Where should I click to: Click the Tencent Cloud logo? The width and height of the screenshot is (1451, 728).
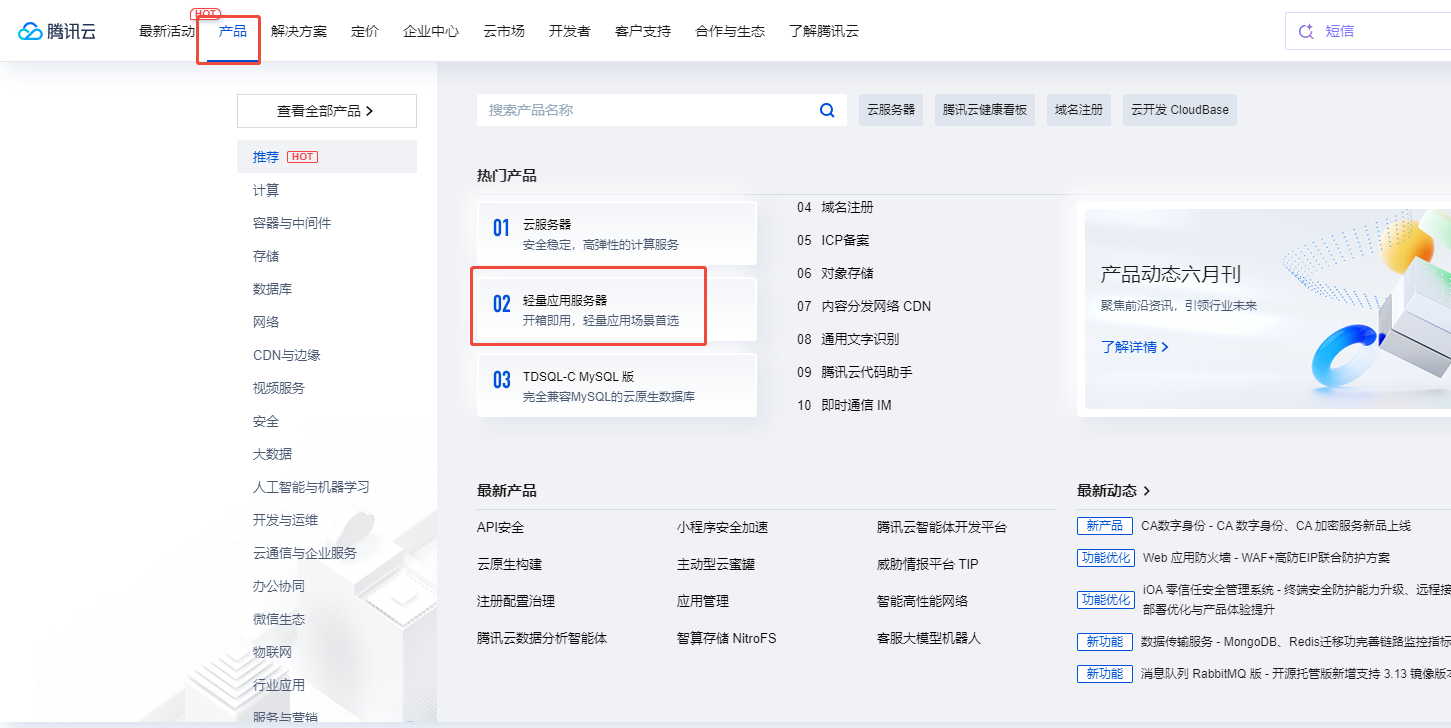coord(57,31)
